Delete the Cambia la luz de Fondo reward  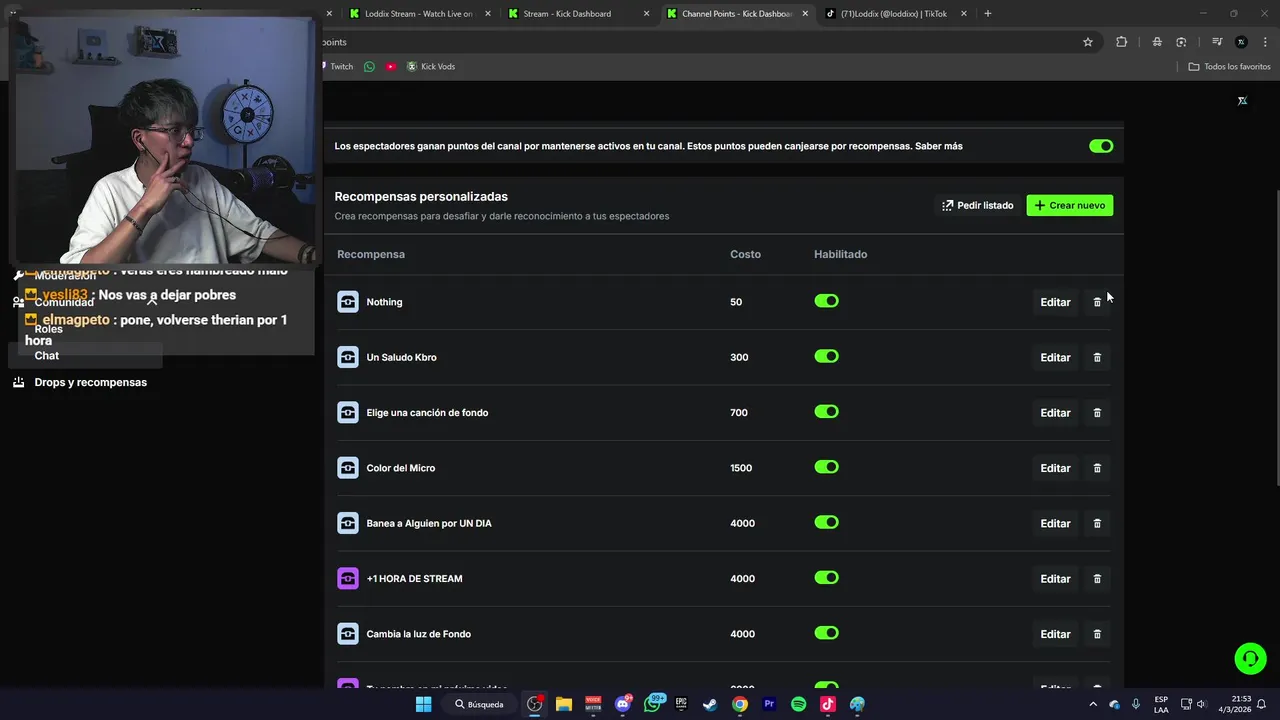coord(1097,634)
